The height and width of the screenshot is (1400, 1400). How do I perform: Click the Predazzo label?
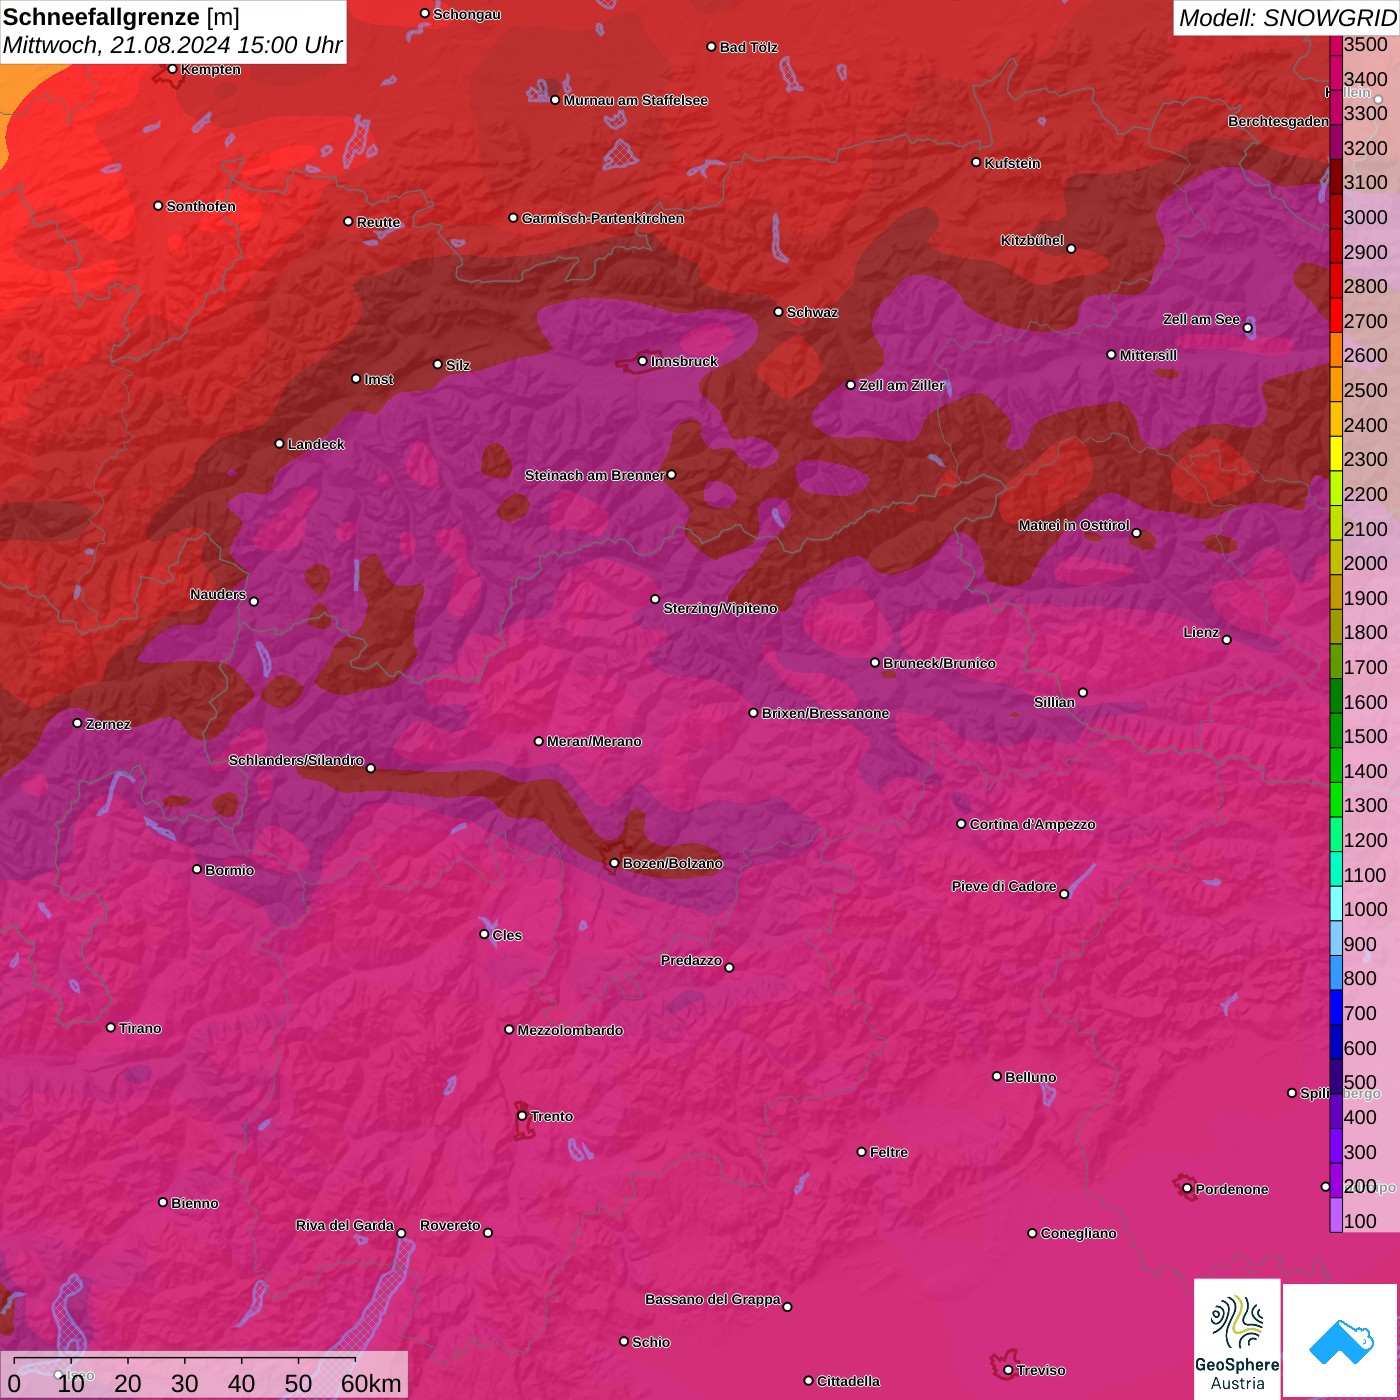(x=691, y=960)
